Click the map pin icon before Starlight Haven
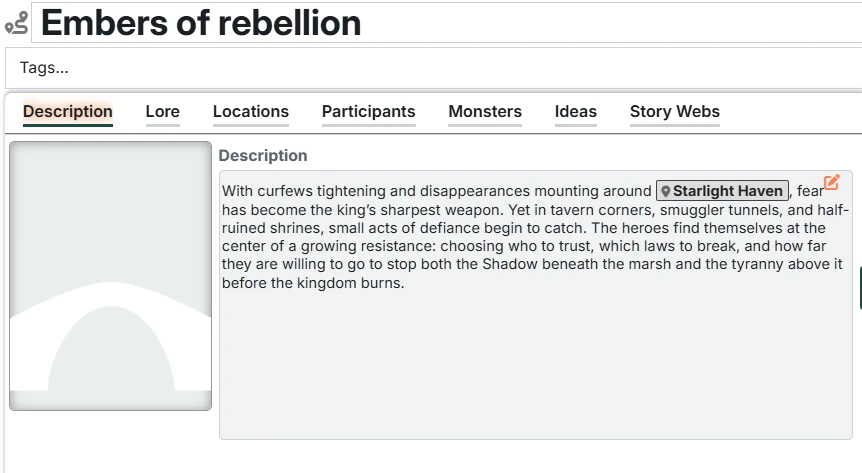This screenshot has width=862, height=473. 666,191
